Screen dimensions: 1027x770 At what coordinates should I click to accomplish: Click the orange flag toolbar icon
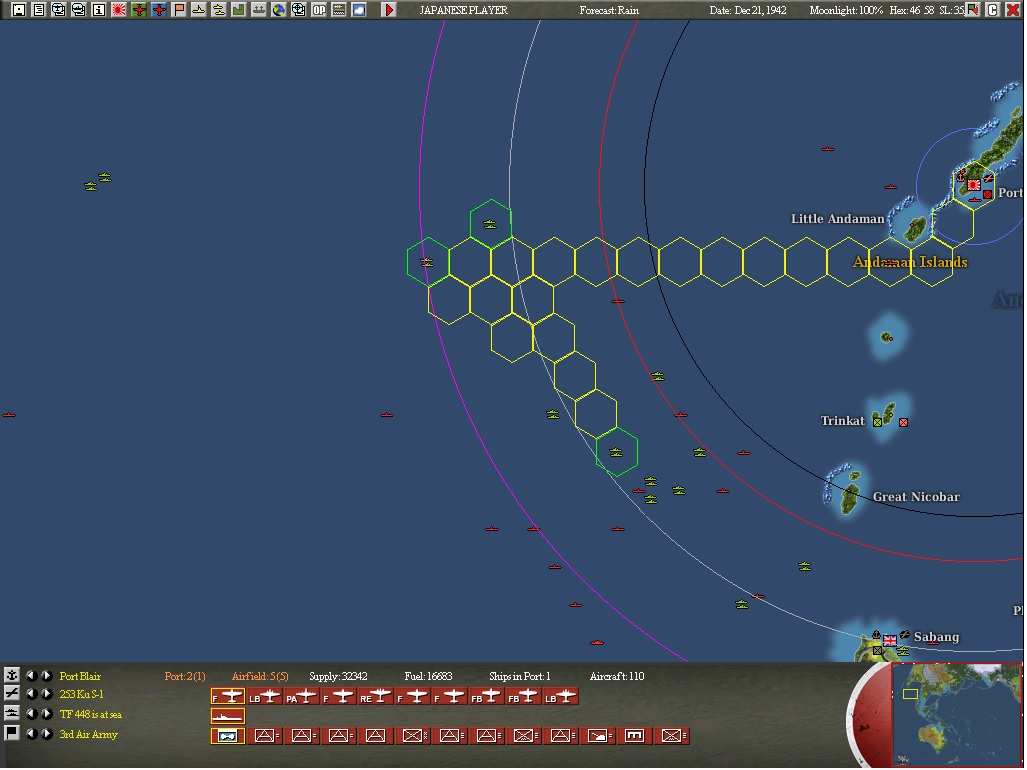179,10
